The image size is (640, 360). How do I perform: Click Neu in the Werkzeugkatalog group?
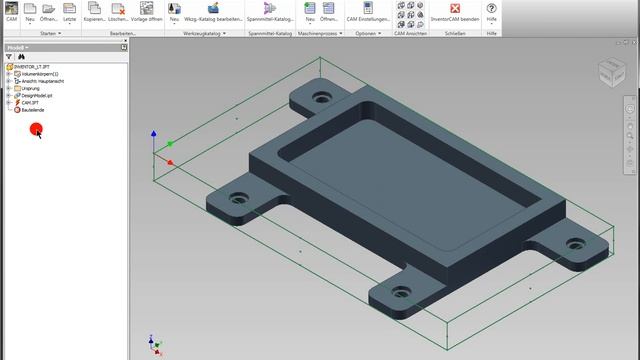tap(174, 12)
